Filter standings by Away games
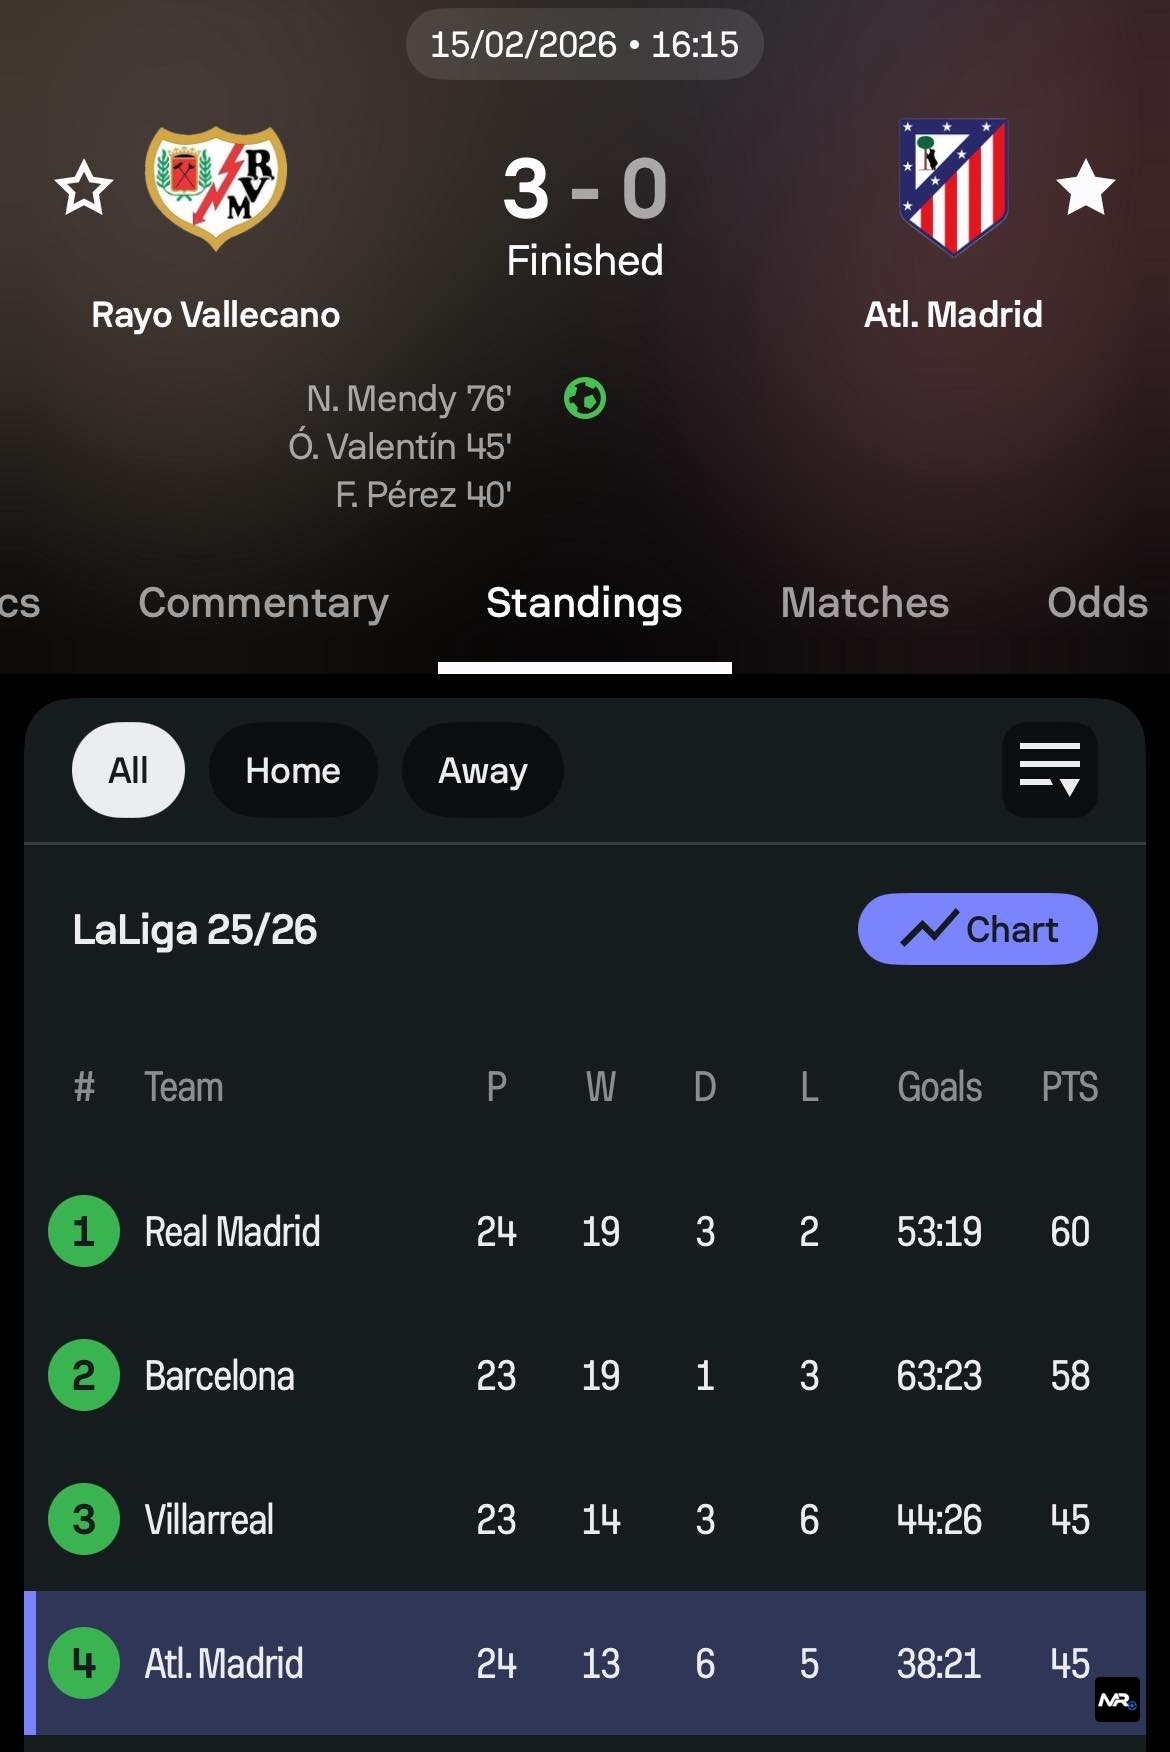 click(482, 770)
